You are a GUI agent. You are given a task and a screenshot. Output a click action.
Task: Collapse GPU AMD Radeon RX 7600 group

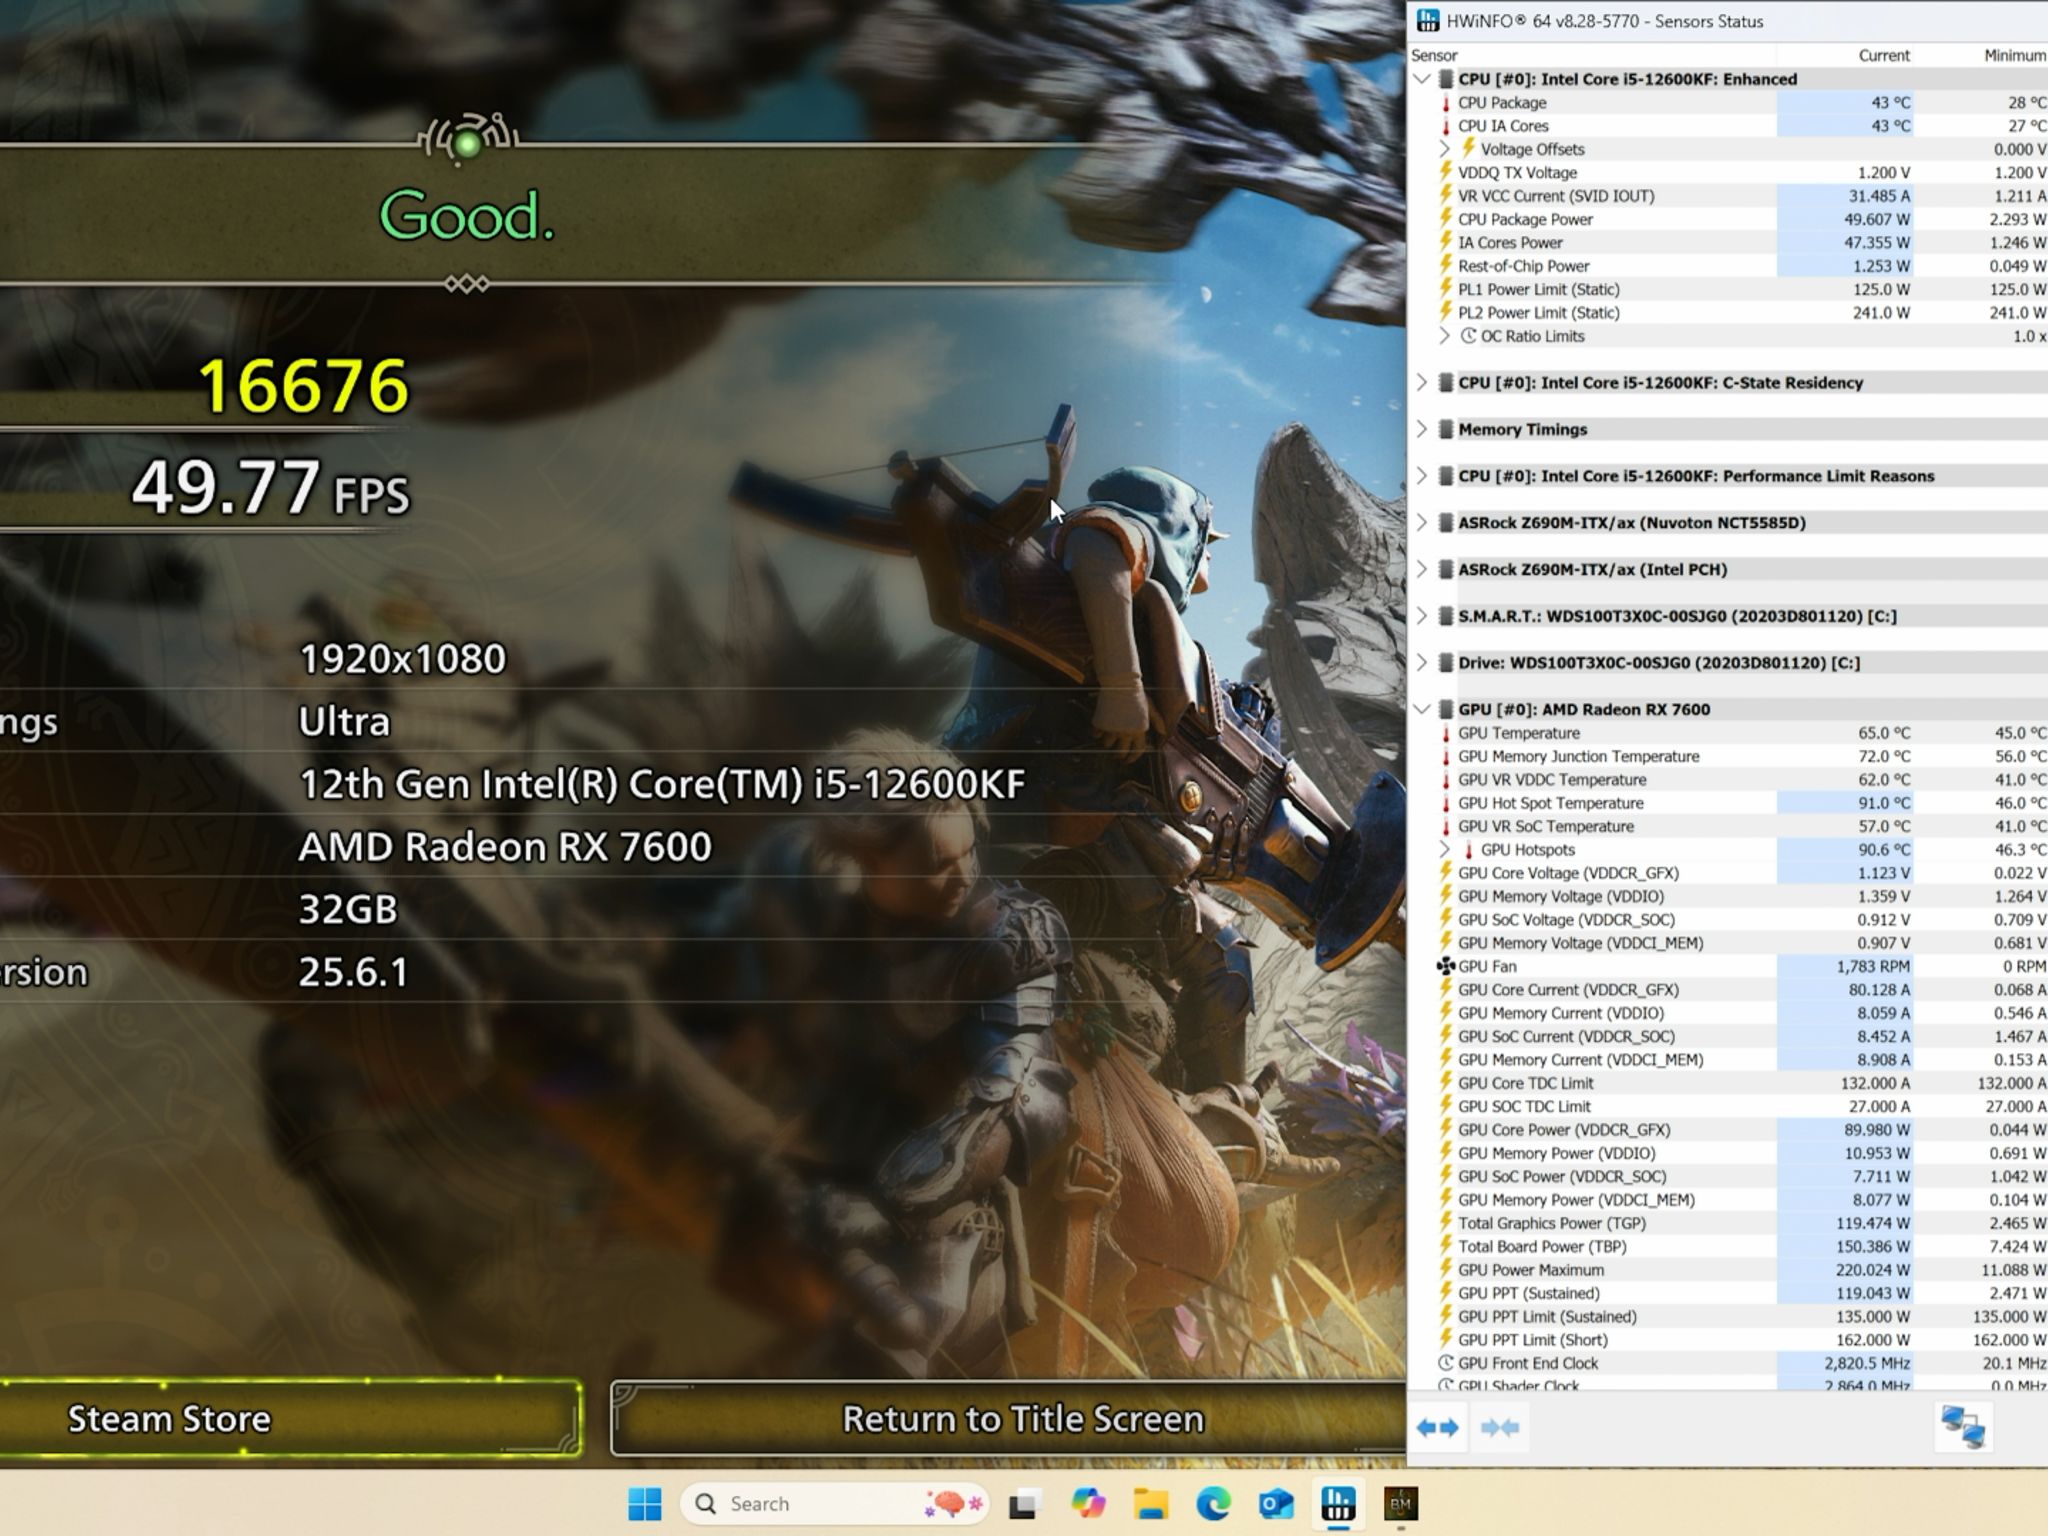point(1422,709)
